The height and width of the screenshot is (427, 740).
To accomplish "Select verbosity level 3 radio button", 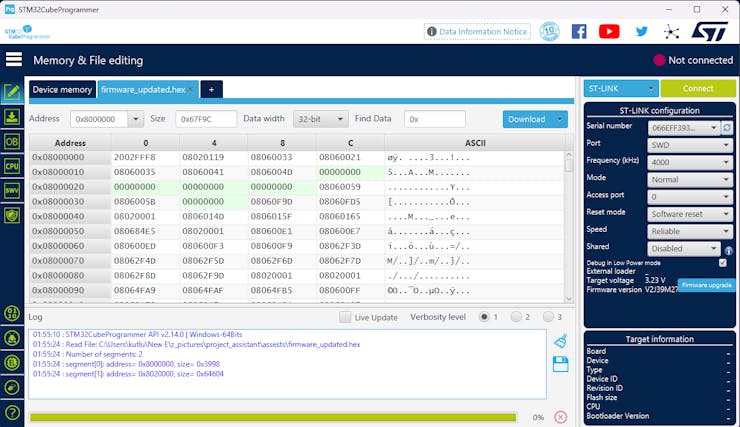I will pos(548,317).
